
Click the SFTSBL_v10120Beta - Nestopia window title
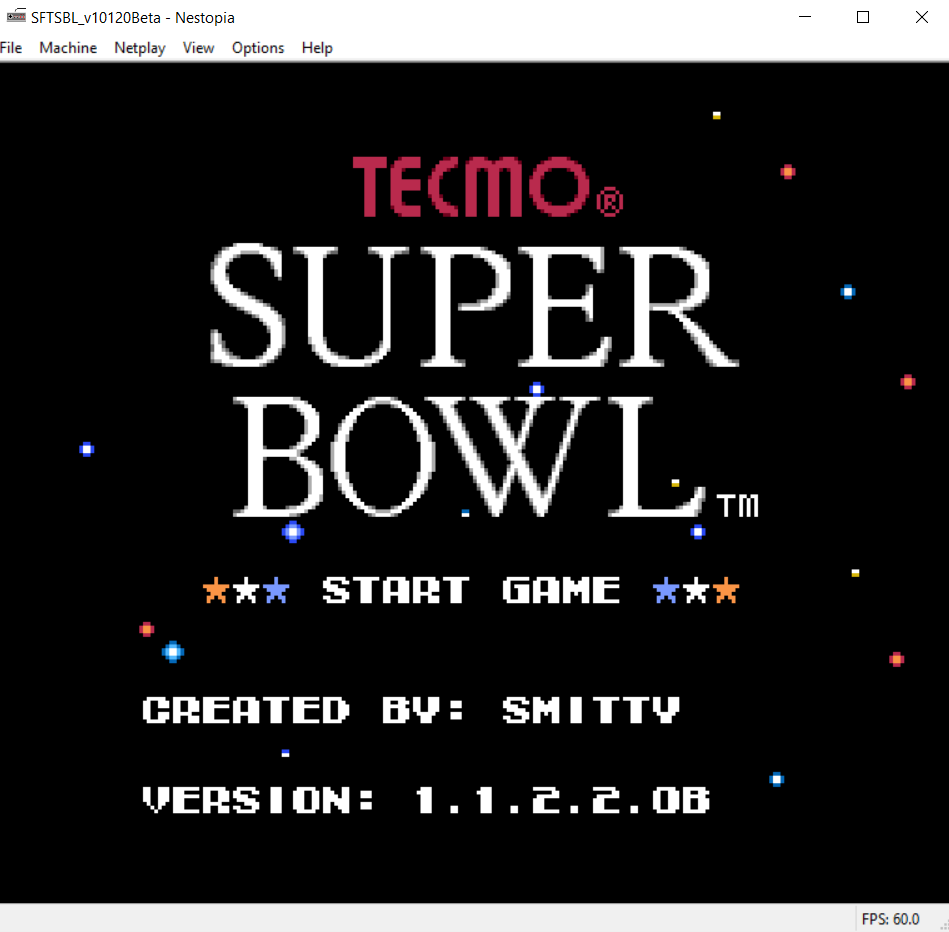click(133, 18)
